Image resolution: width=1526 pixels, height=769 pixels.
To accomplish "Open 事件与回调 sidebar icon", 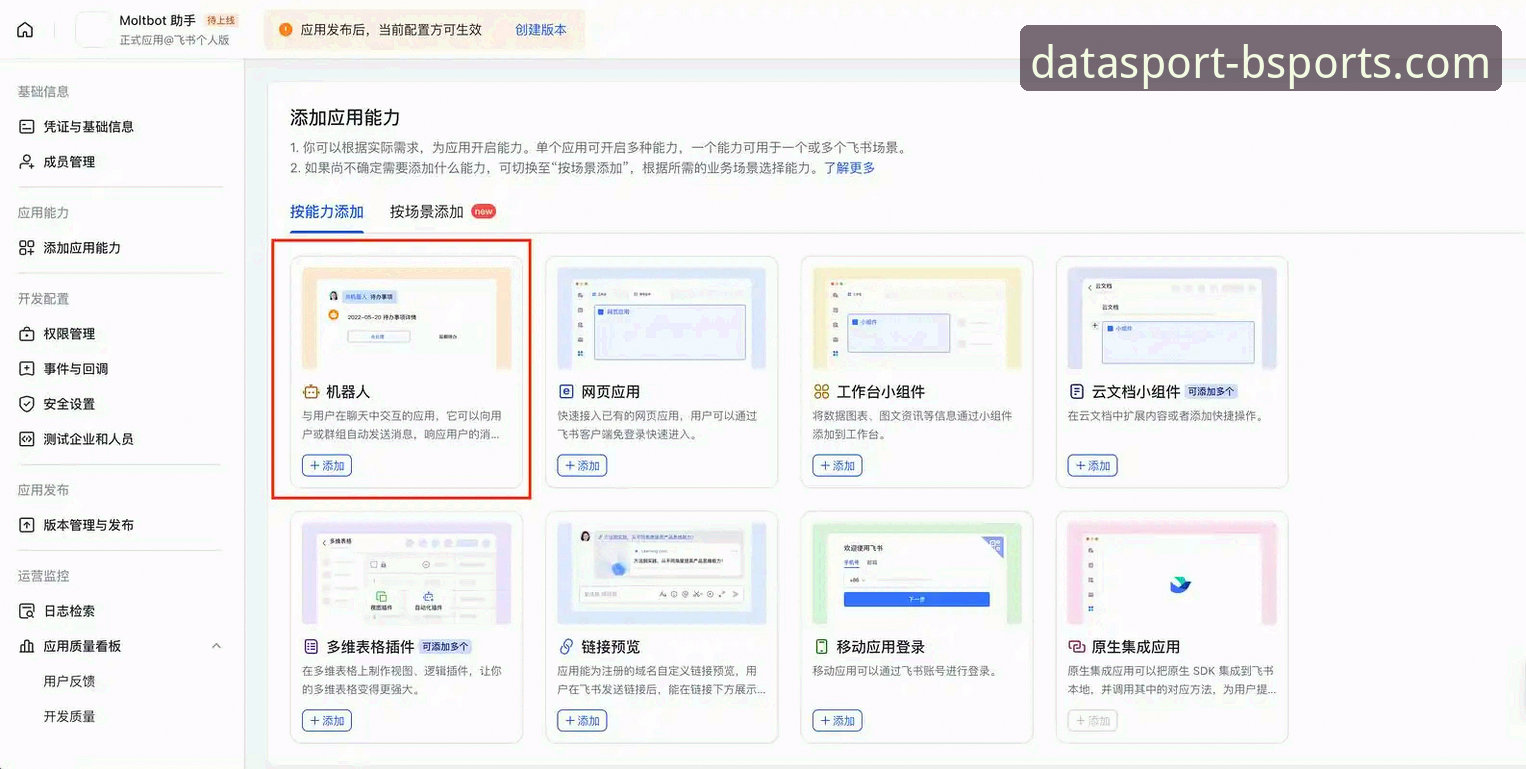I will coord(27,369).
